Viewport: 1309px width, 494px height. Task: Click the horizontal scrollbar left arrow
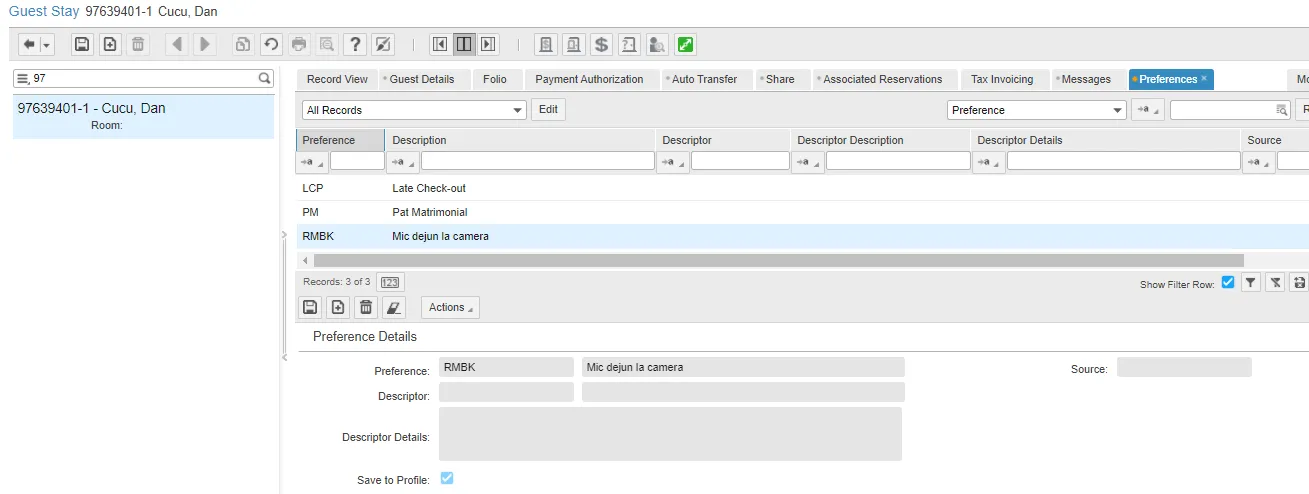(305, 260)
